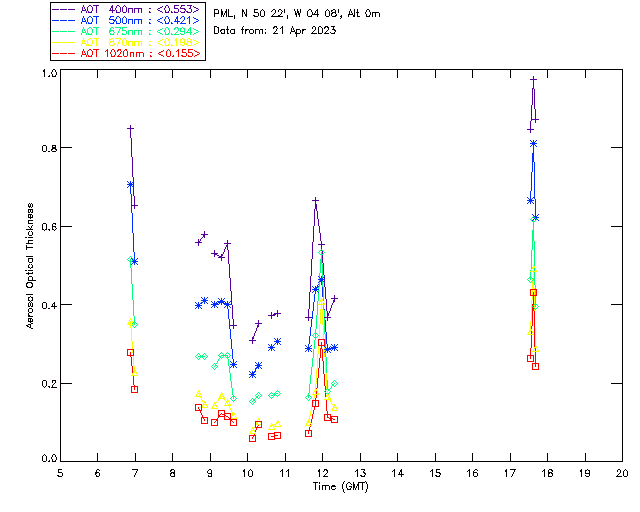Click the green diamond peak near 12 GMT
640x512 pixels.
(321, 253)
